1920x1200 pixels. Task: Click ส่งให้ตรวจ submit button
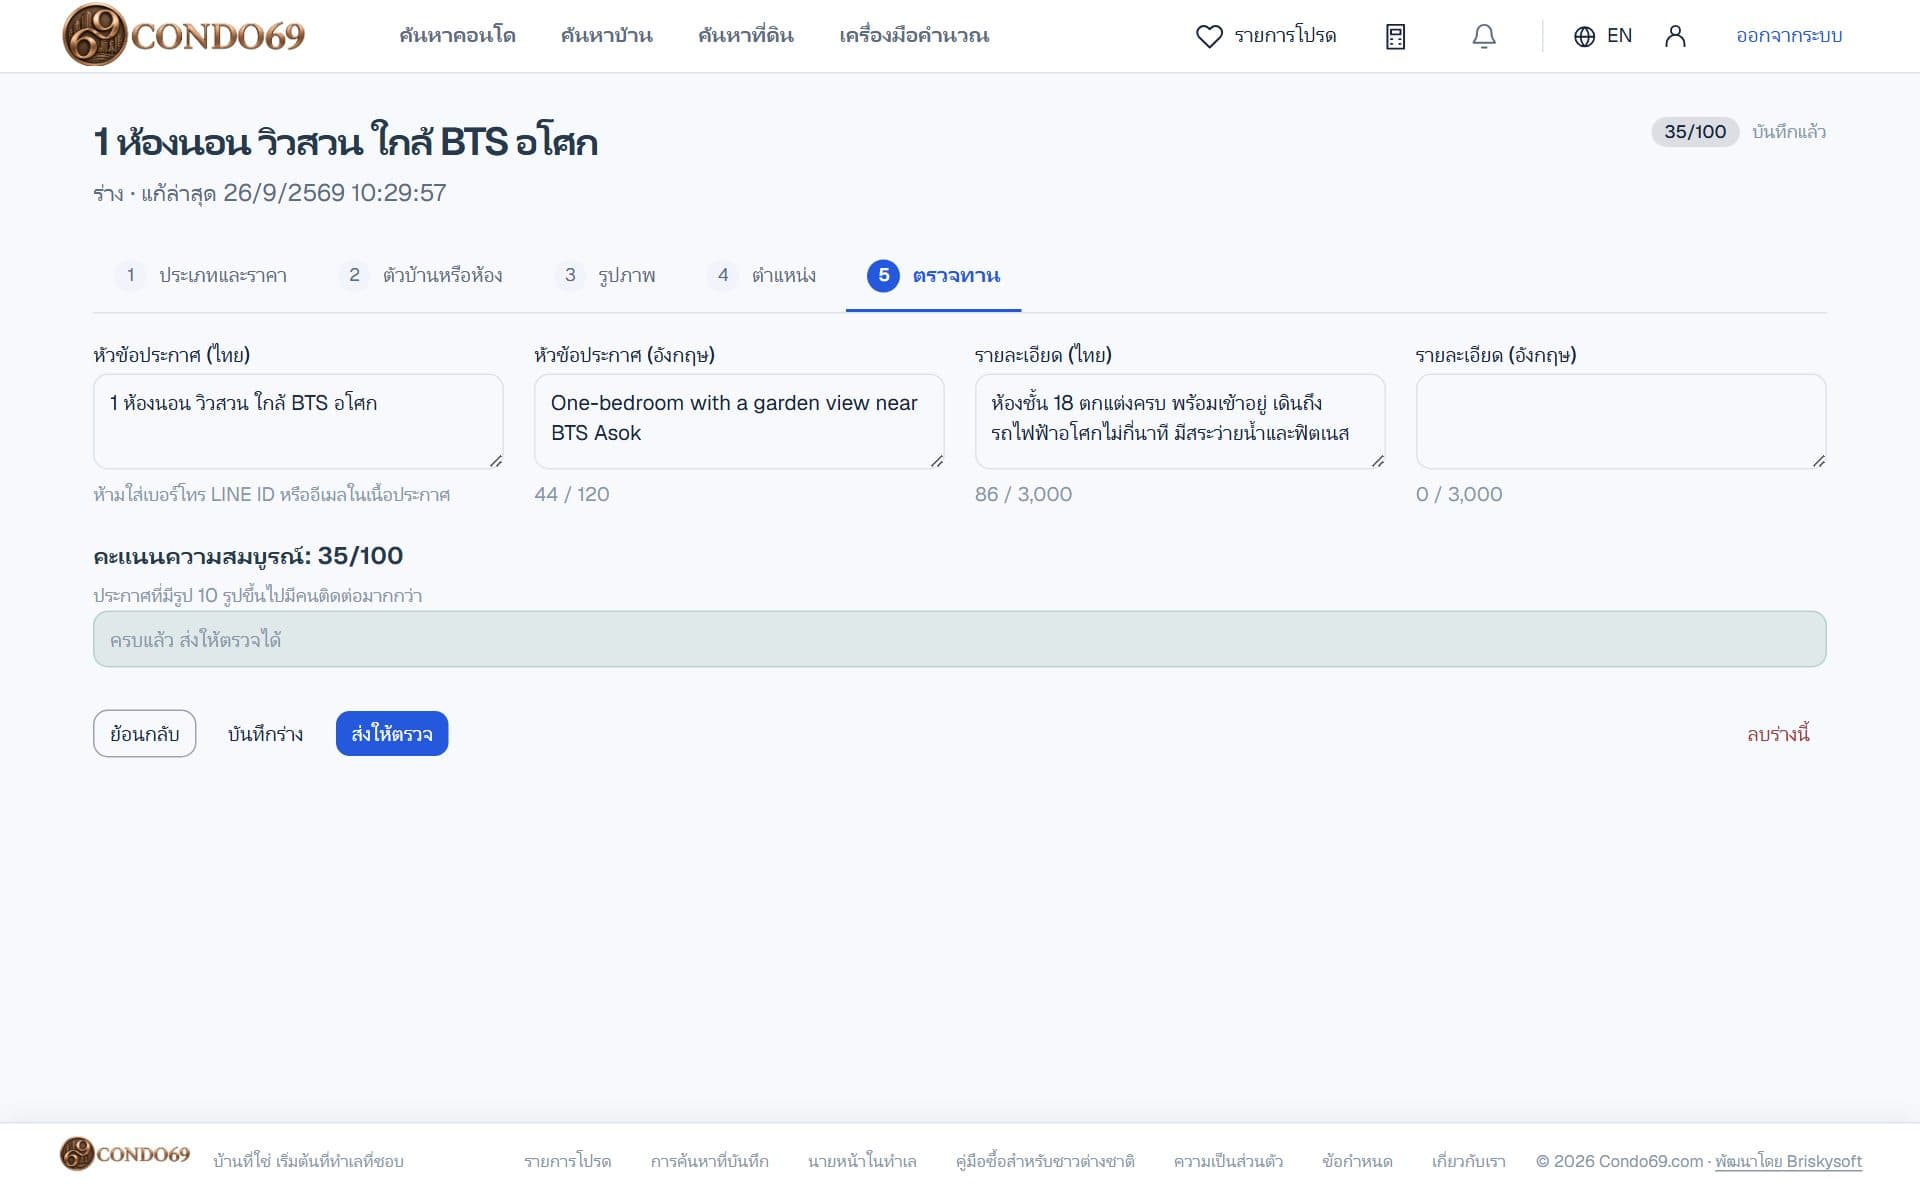(392, 734)
